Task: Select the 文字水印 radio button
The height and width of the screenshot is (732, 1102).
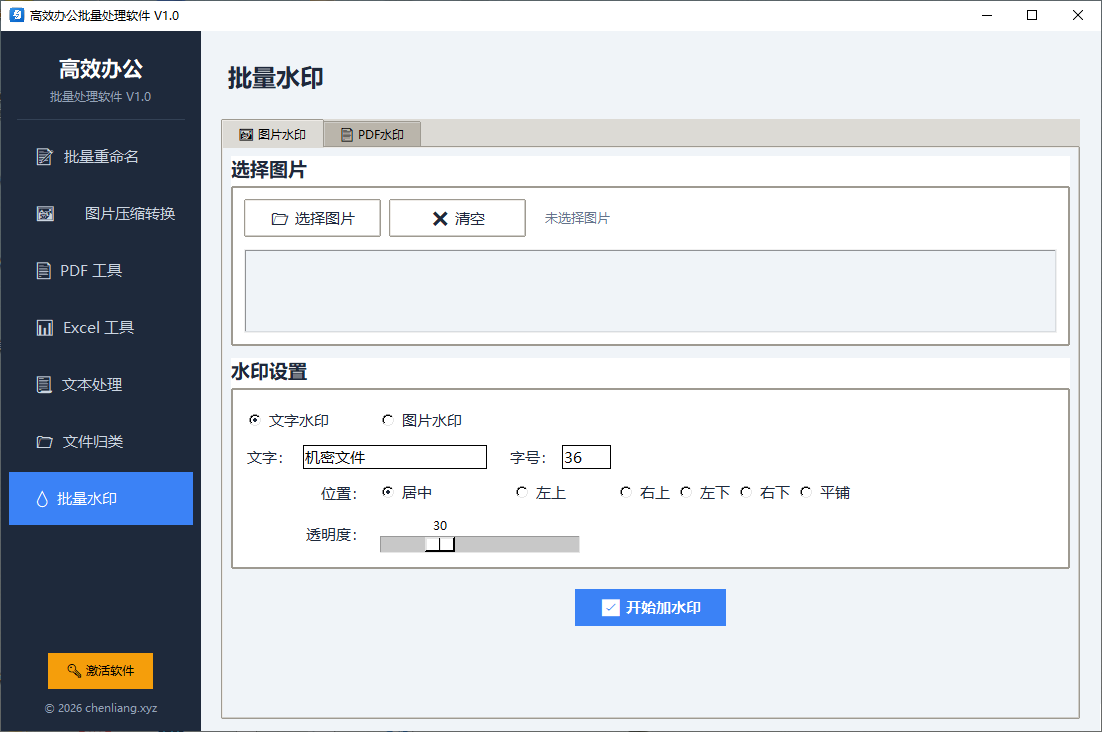Action: 254,419
